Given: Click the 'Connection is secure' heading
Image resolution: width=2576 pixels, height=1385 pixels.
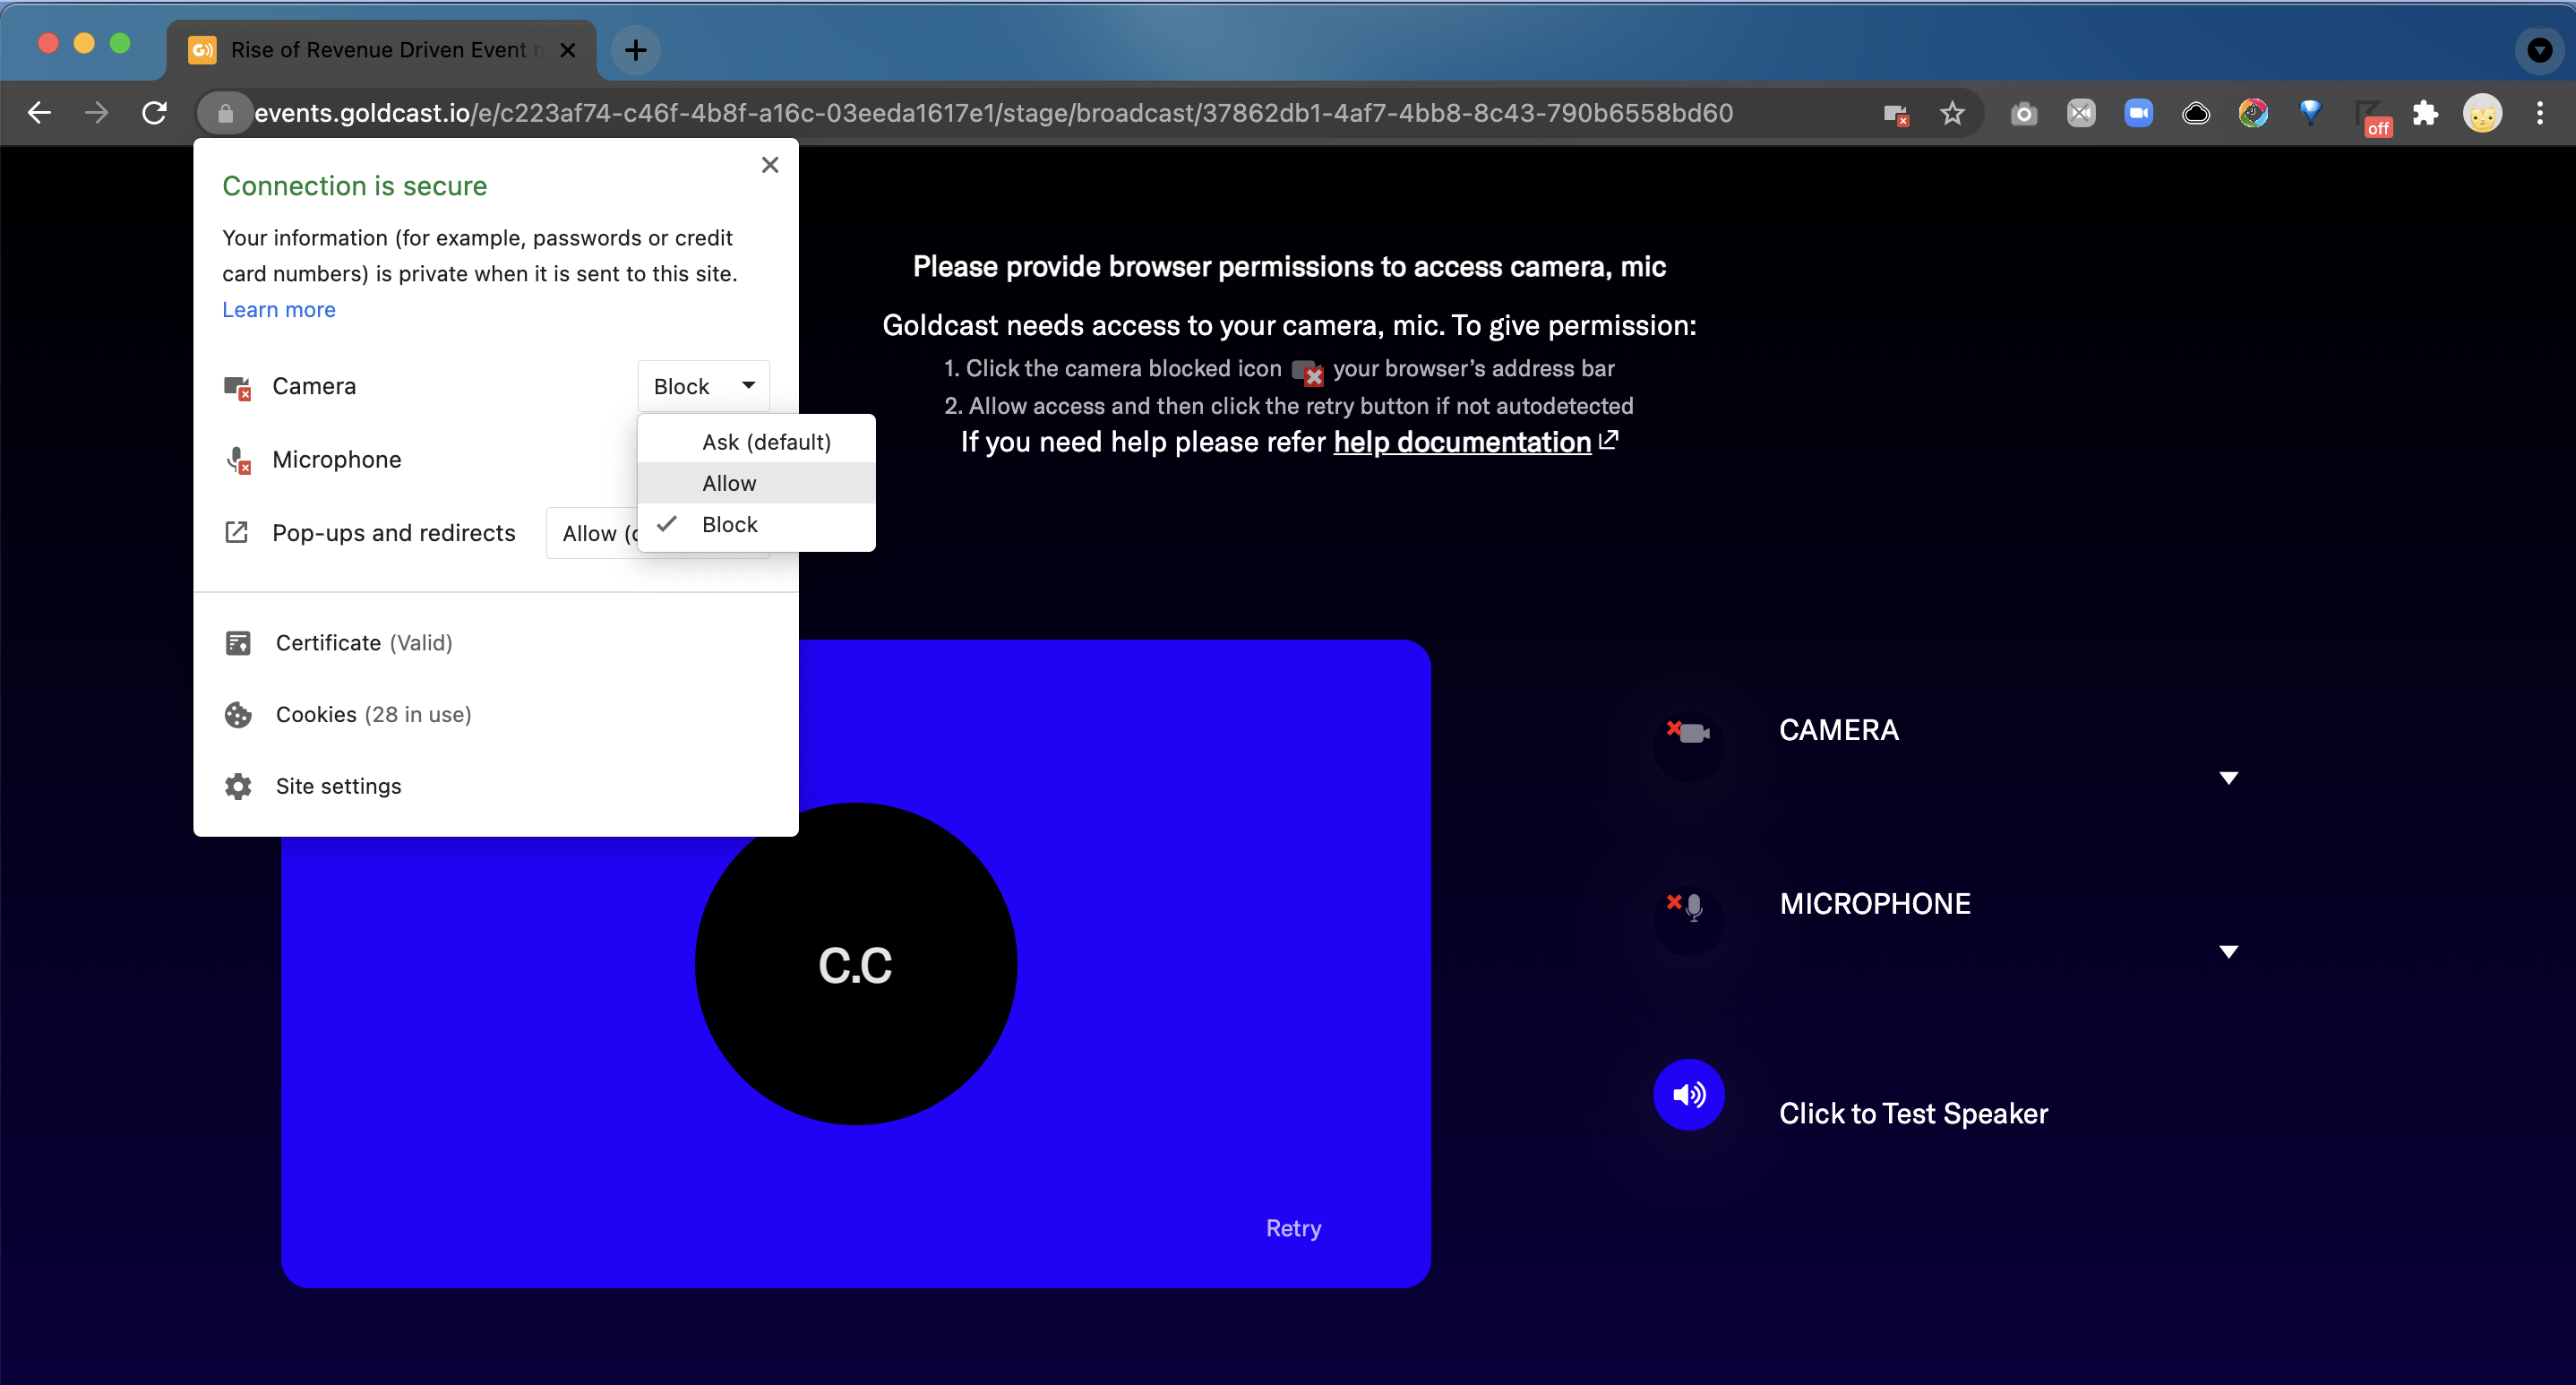Looking at the screenshot, I should (x=355, y=186).
